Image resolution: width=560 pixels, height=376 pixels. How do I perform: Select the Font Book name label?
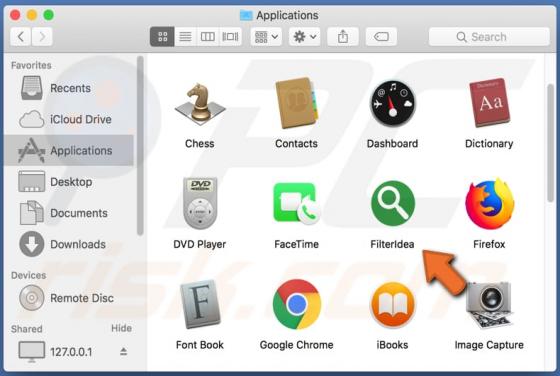point(200,345)
